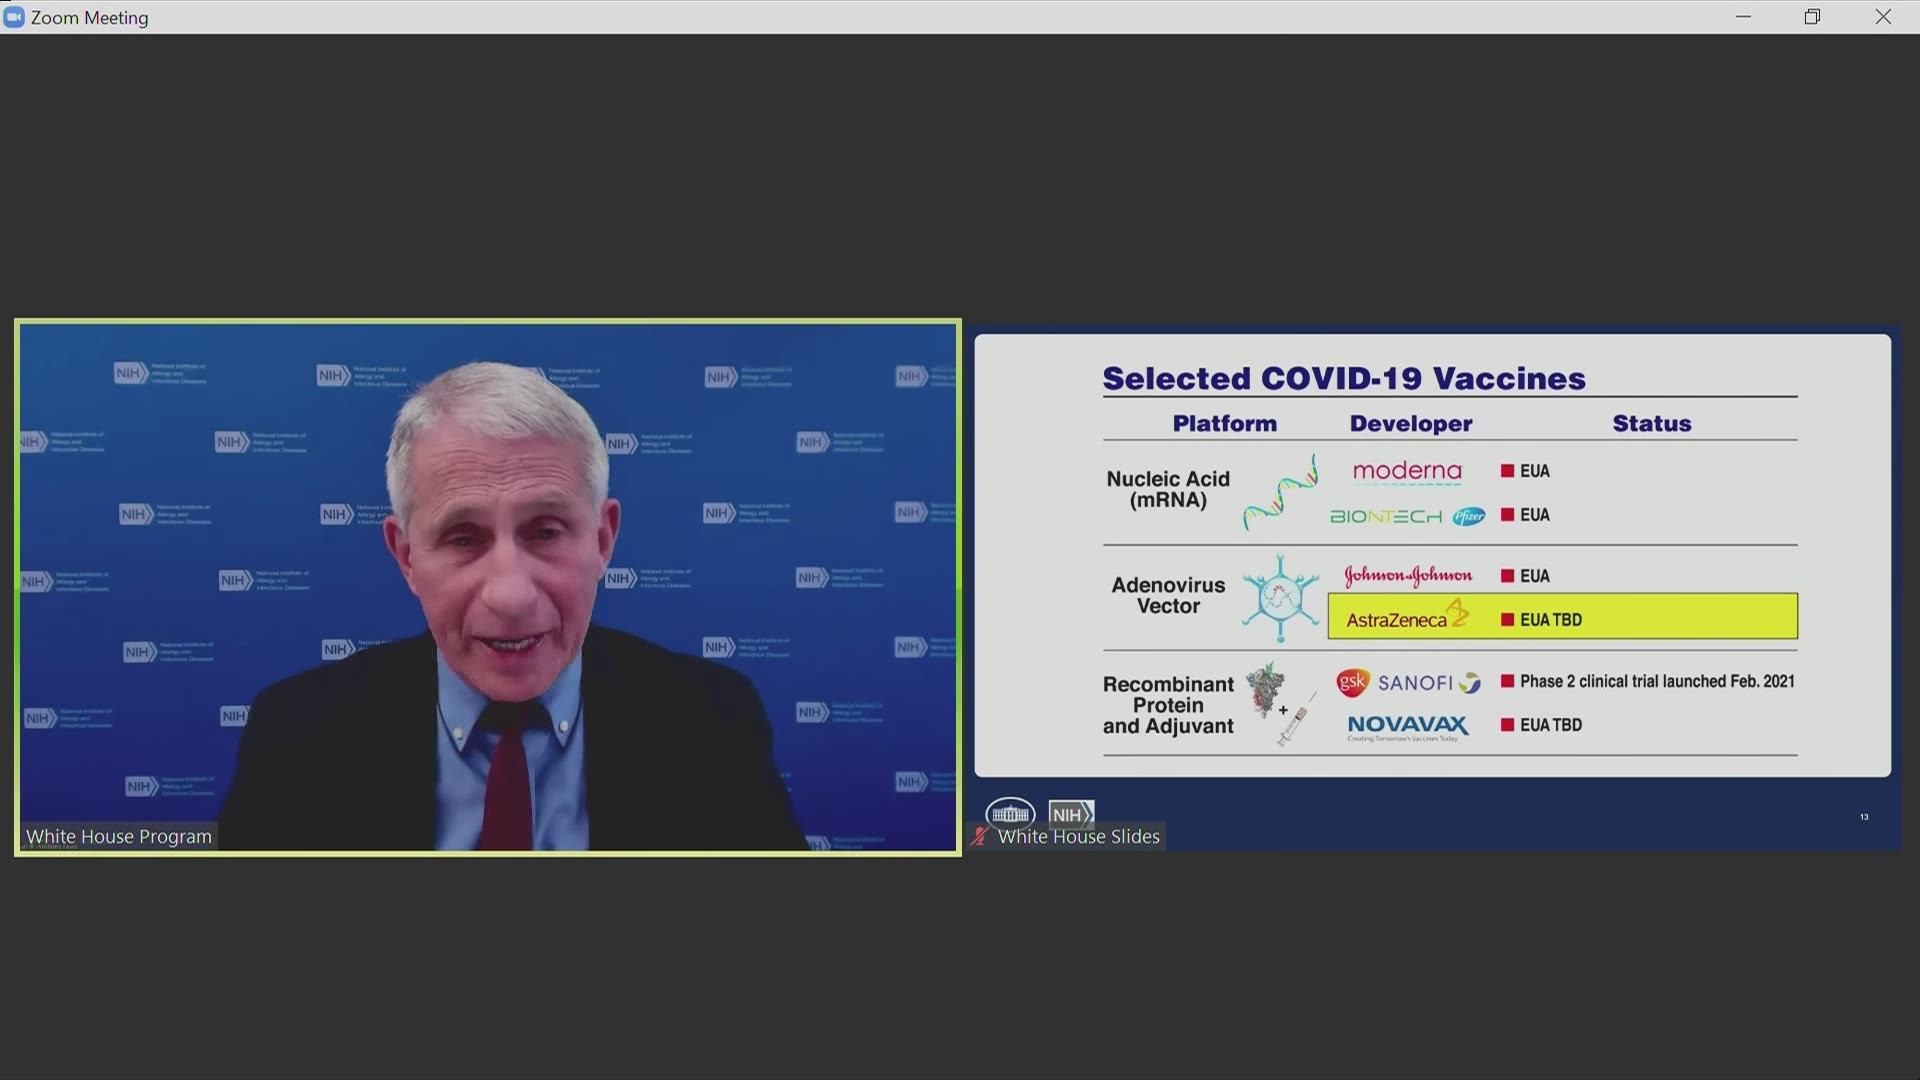Click the EUA status beside BioNTech Pfizer
Viewport: 1920px width, 1080px height.
coord(1535,515)
